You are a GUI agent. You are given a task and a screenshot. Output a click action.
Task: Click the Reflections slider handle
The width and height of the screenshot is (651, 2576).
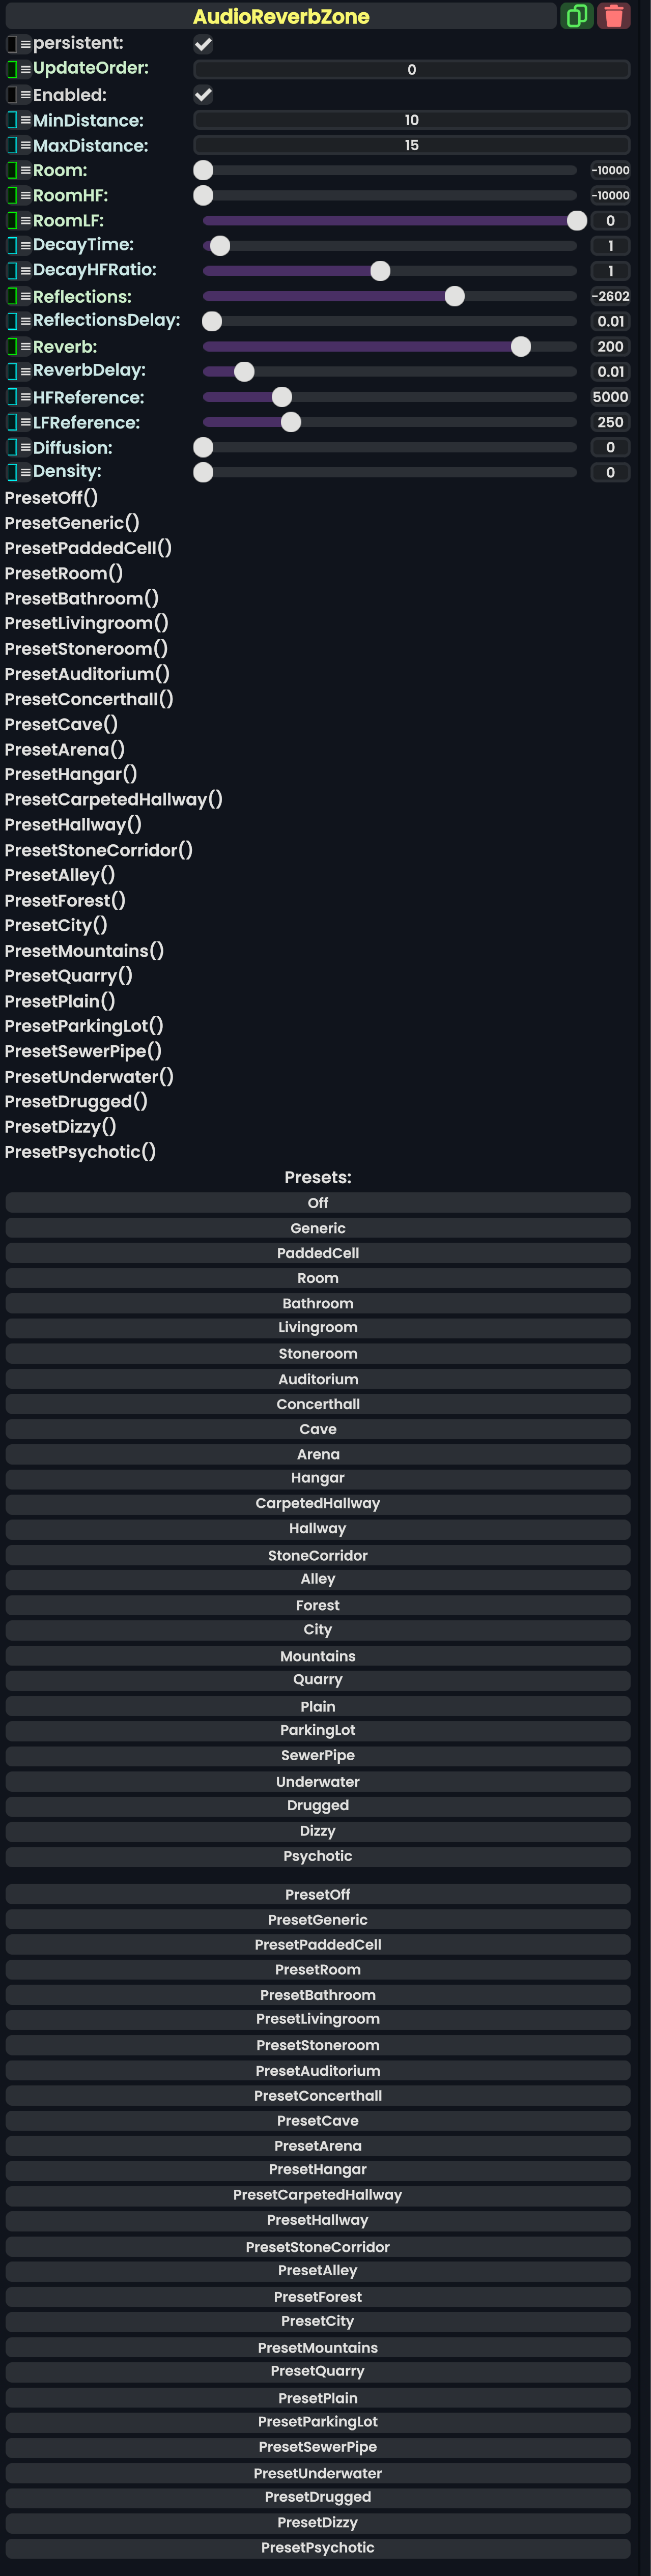tap(455, 296)
